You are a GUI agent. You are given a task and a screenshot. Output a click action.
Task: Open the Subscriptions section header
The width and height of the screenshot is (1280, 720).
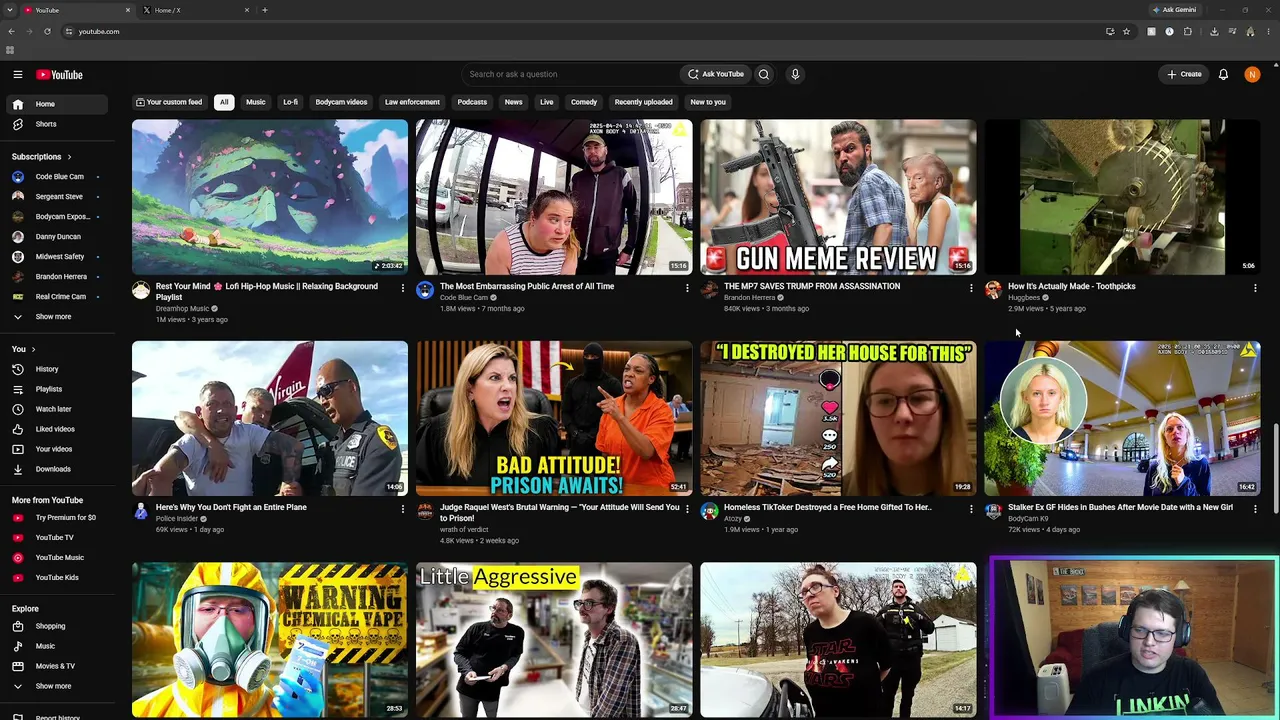coord(41,157)
